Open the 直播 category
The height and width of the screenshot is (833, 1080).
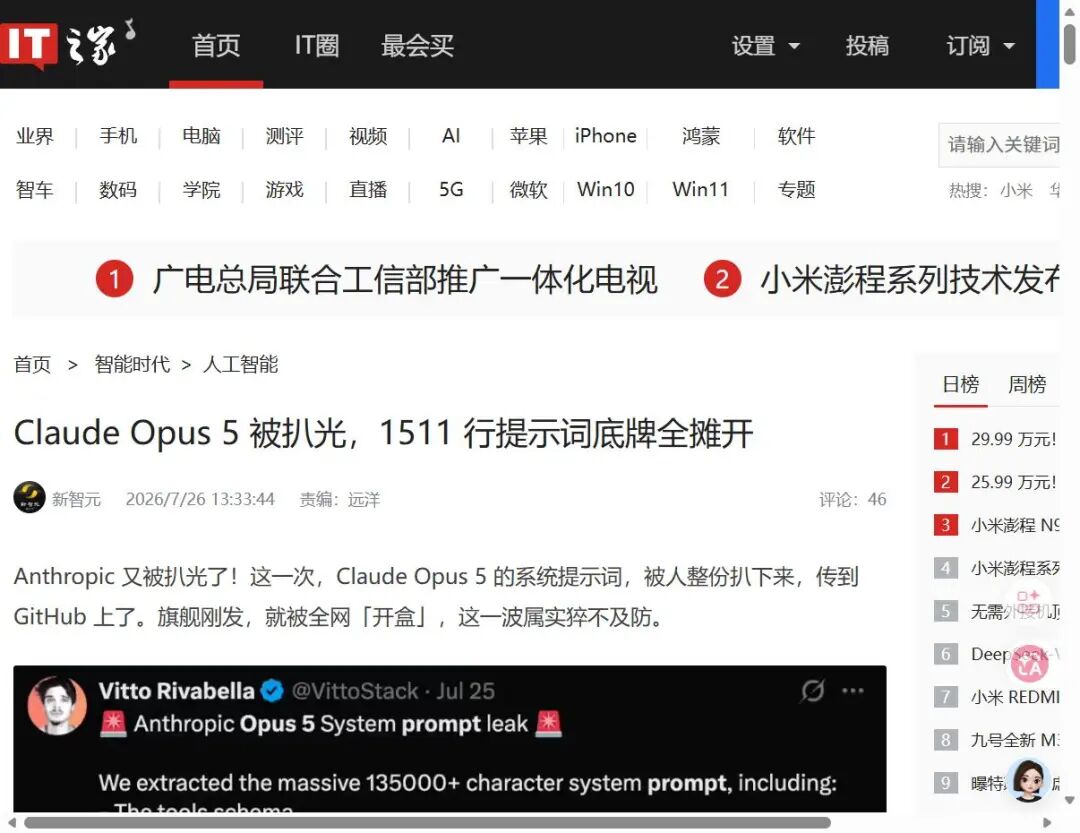[368, 189]
